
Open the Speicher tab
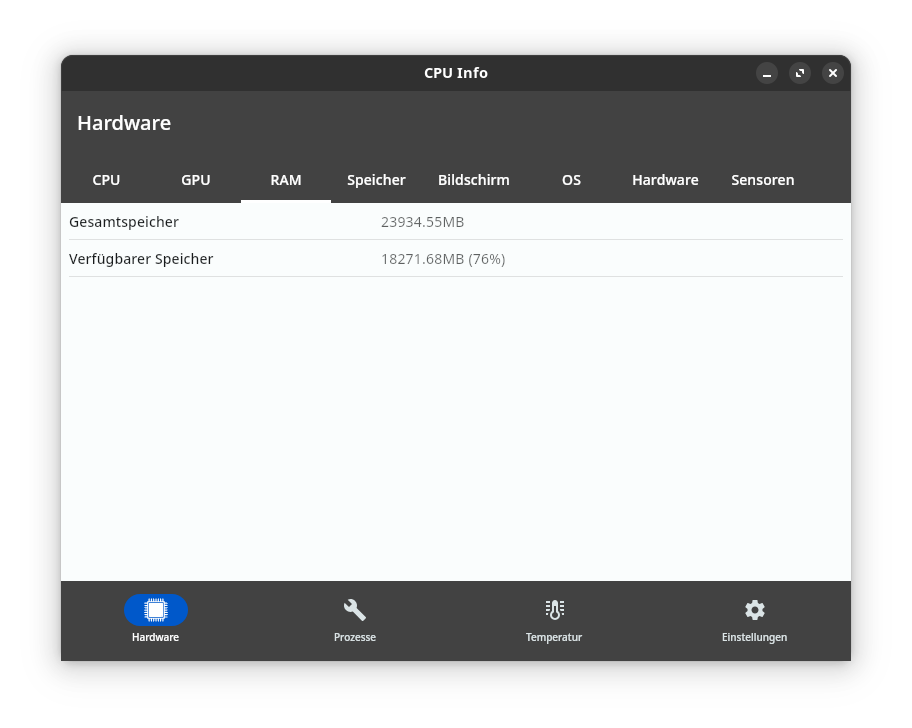(376, 180)
